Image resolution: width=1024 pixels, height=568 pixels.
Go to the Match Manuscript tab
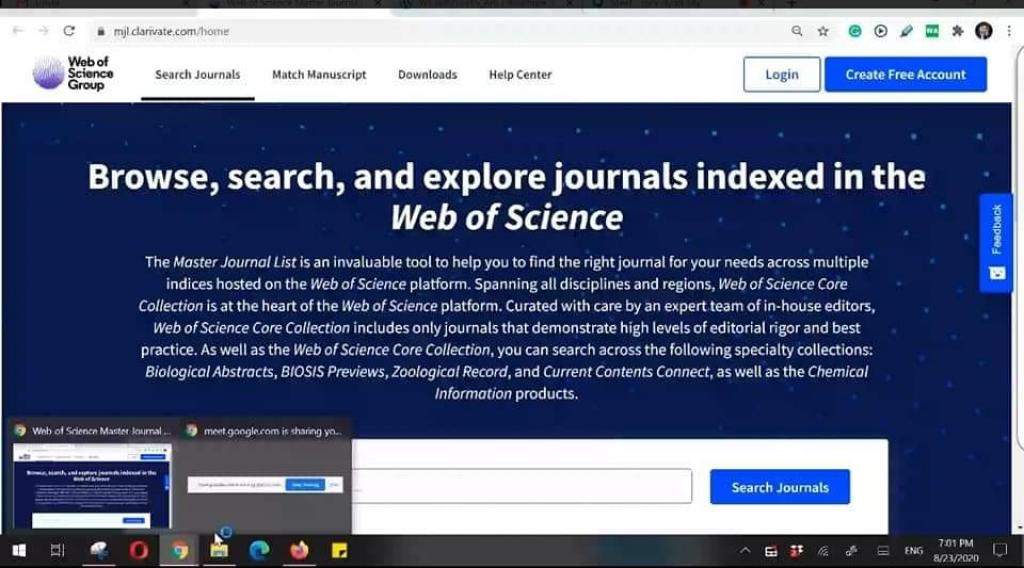pos(319,75)
